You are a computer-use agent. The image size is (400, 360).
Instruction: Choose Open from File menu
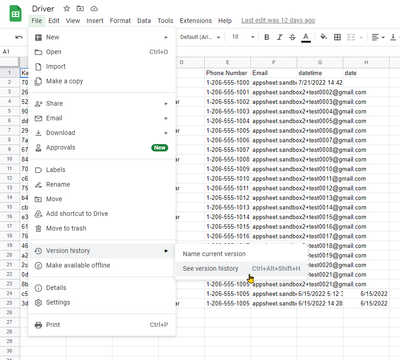pos(102,52)
